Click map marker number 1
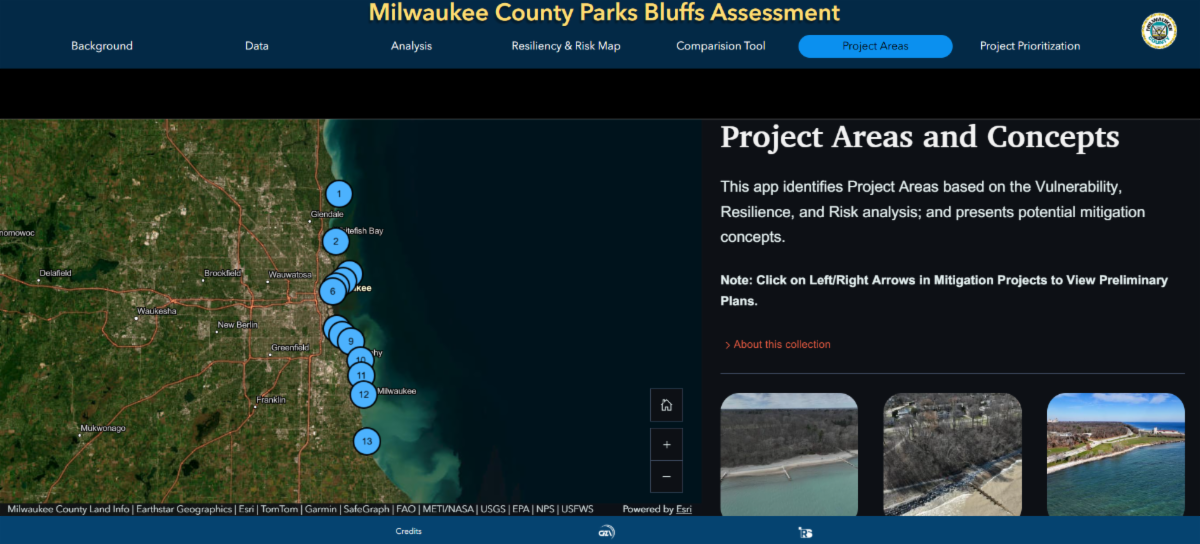 click(339, 193)
